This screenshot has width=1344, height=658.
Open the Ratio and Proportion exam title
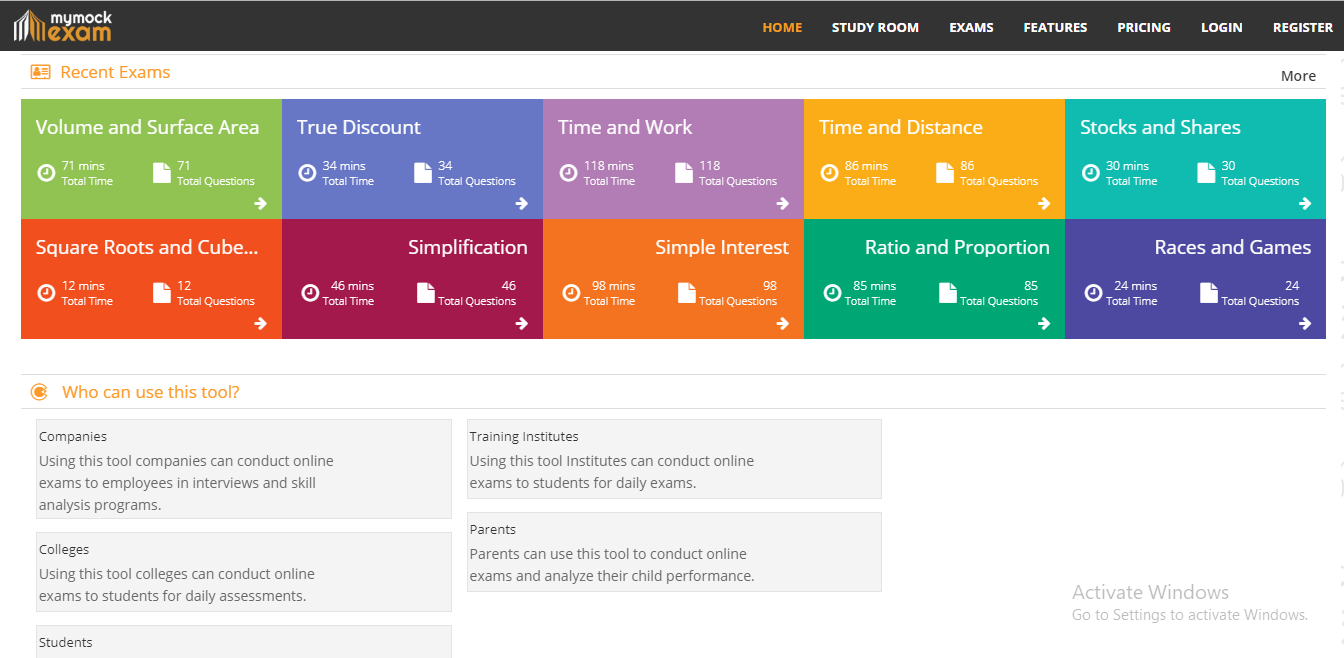(957, 248)
